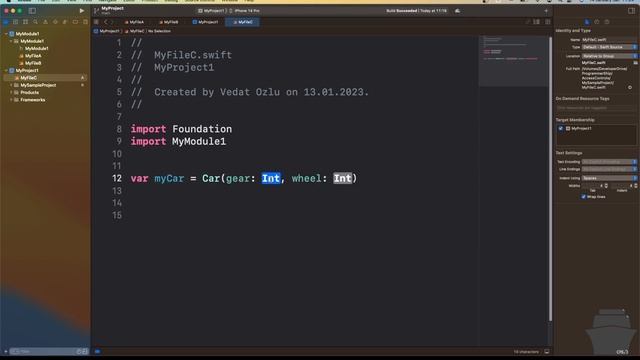
Task: Collapse the MyProject1 project root
Action: (6, 71)
